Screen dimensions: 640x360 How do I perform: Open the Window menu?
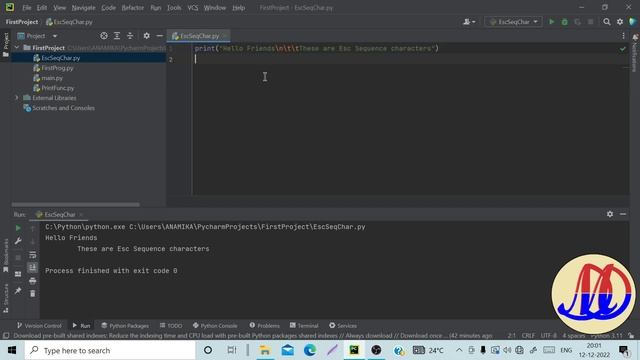(215, 7)
